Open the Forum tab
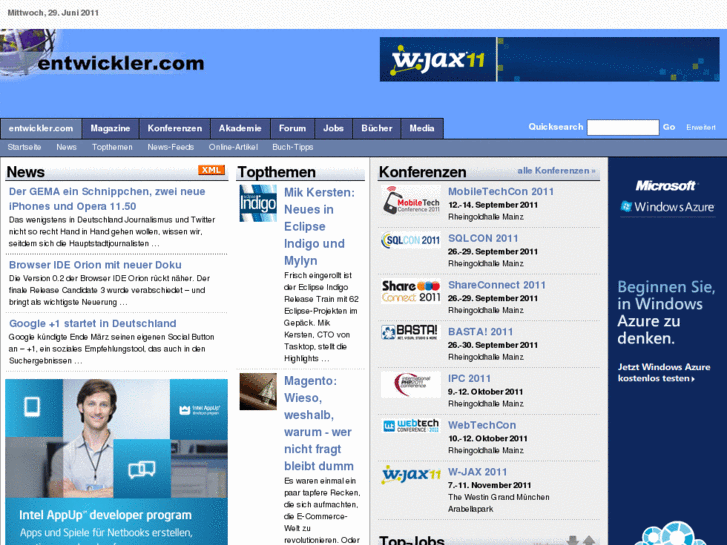The height and width of the screenshot is (545, 727). click(293, 128)
